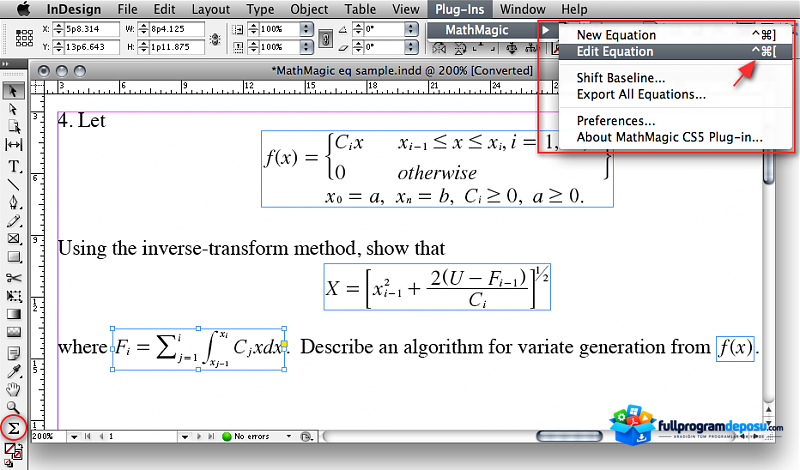The width and height of the screenshot is (800, 470).
Task: Open the status bar Open menu icon
Action: (306, 437)
